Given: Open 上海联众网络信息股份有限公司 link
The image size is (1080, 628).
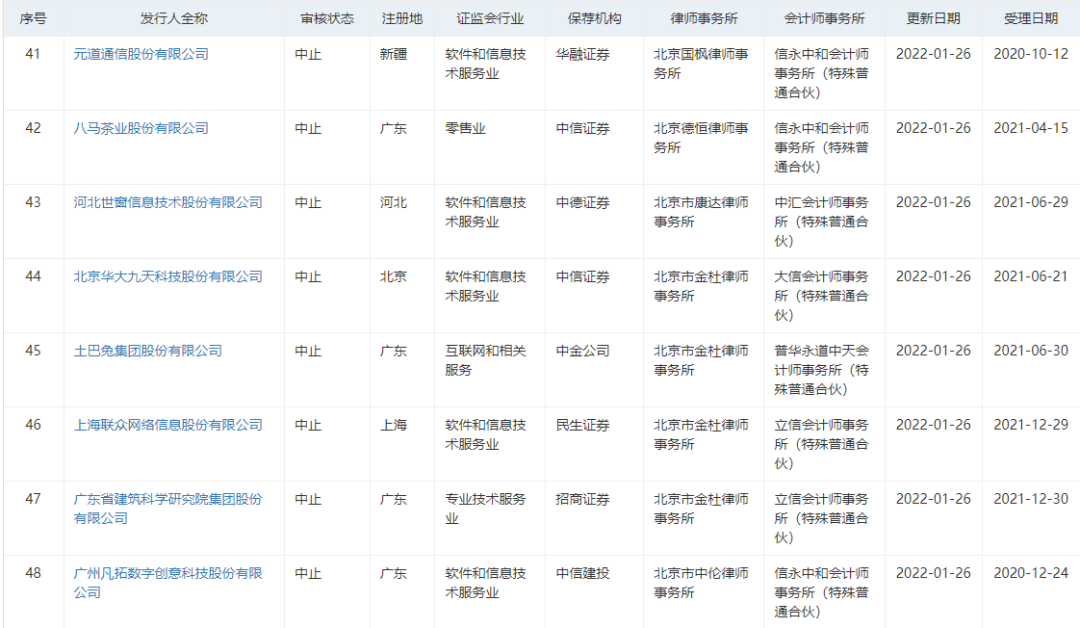Looking at the screenshot, I should tap(168, 426).
